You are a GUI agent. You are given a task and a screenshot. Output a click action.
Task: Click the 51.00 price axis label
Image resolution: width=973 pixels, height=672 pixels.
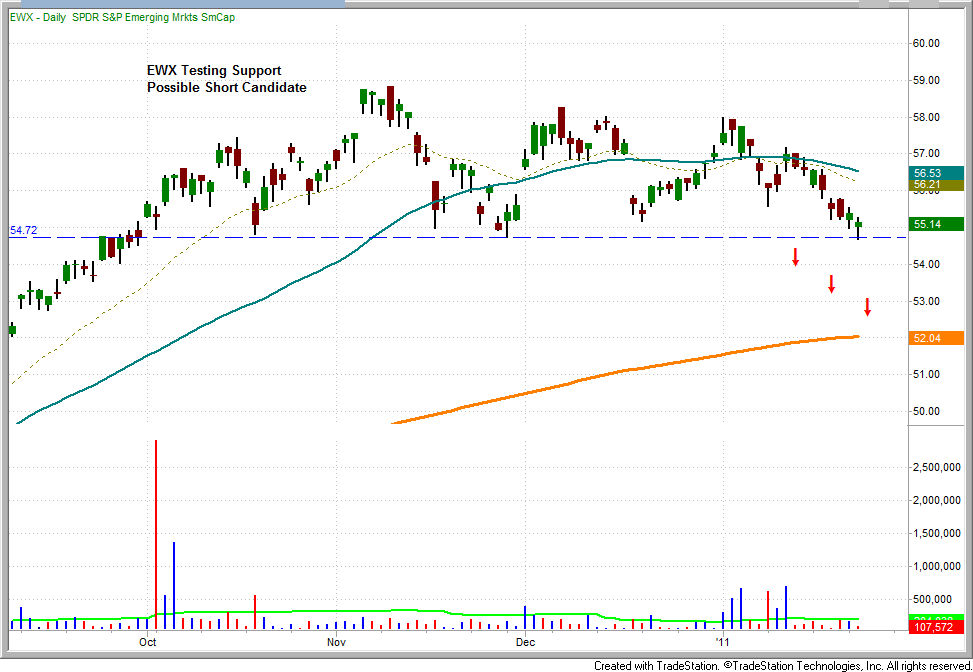coord(925,374)
